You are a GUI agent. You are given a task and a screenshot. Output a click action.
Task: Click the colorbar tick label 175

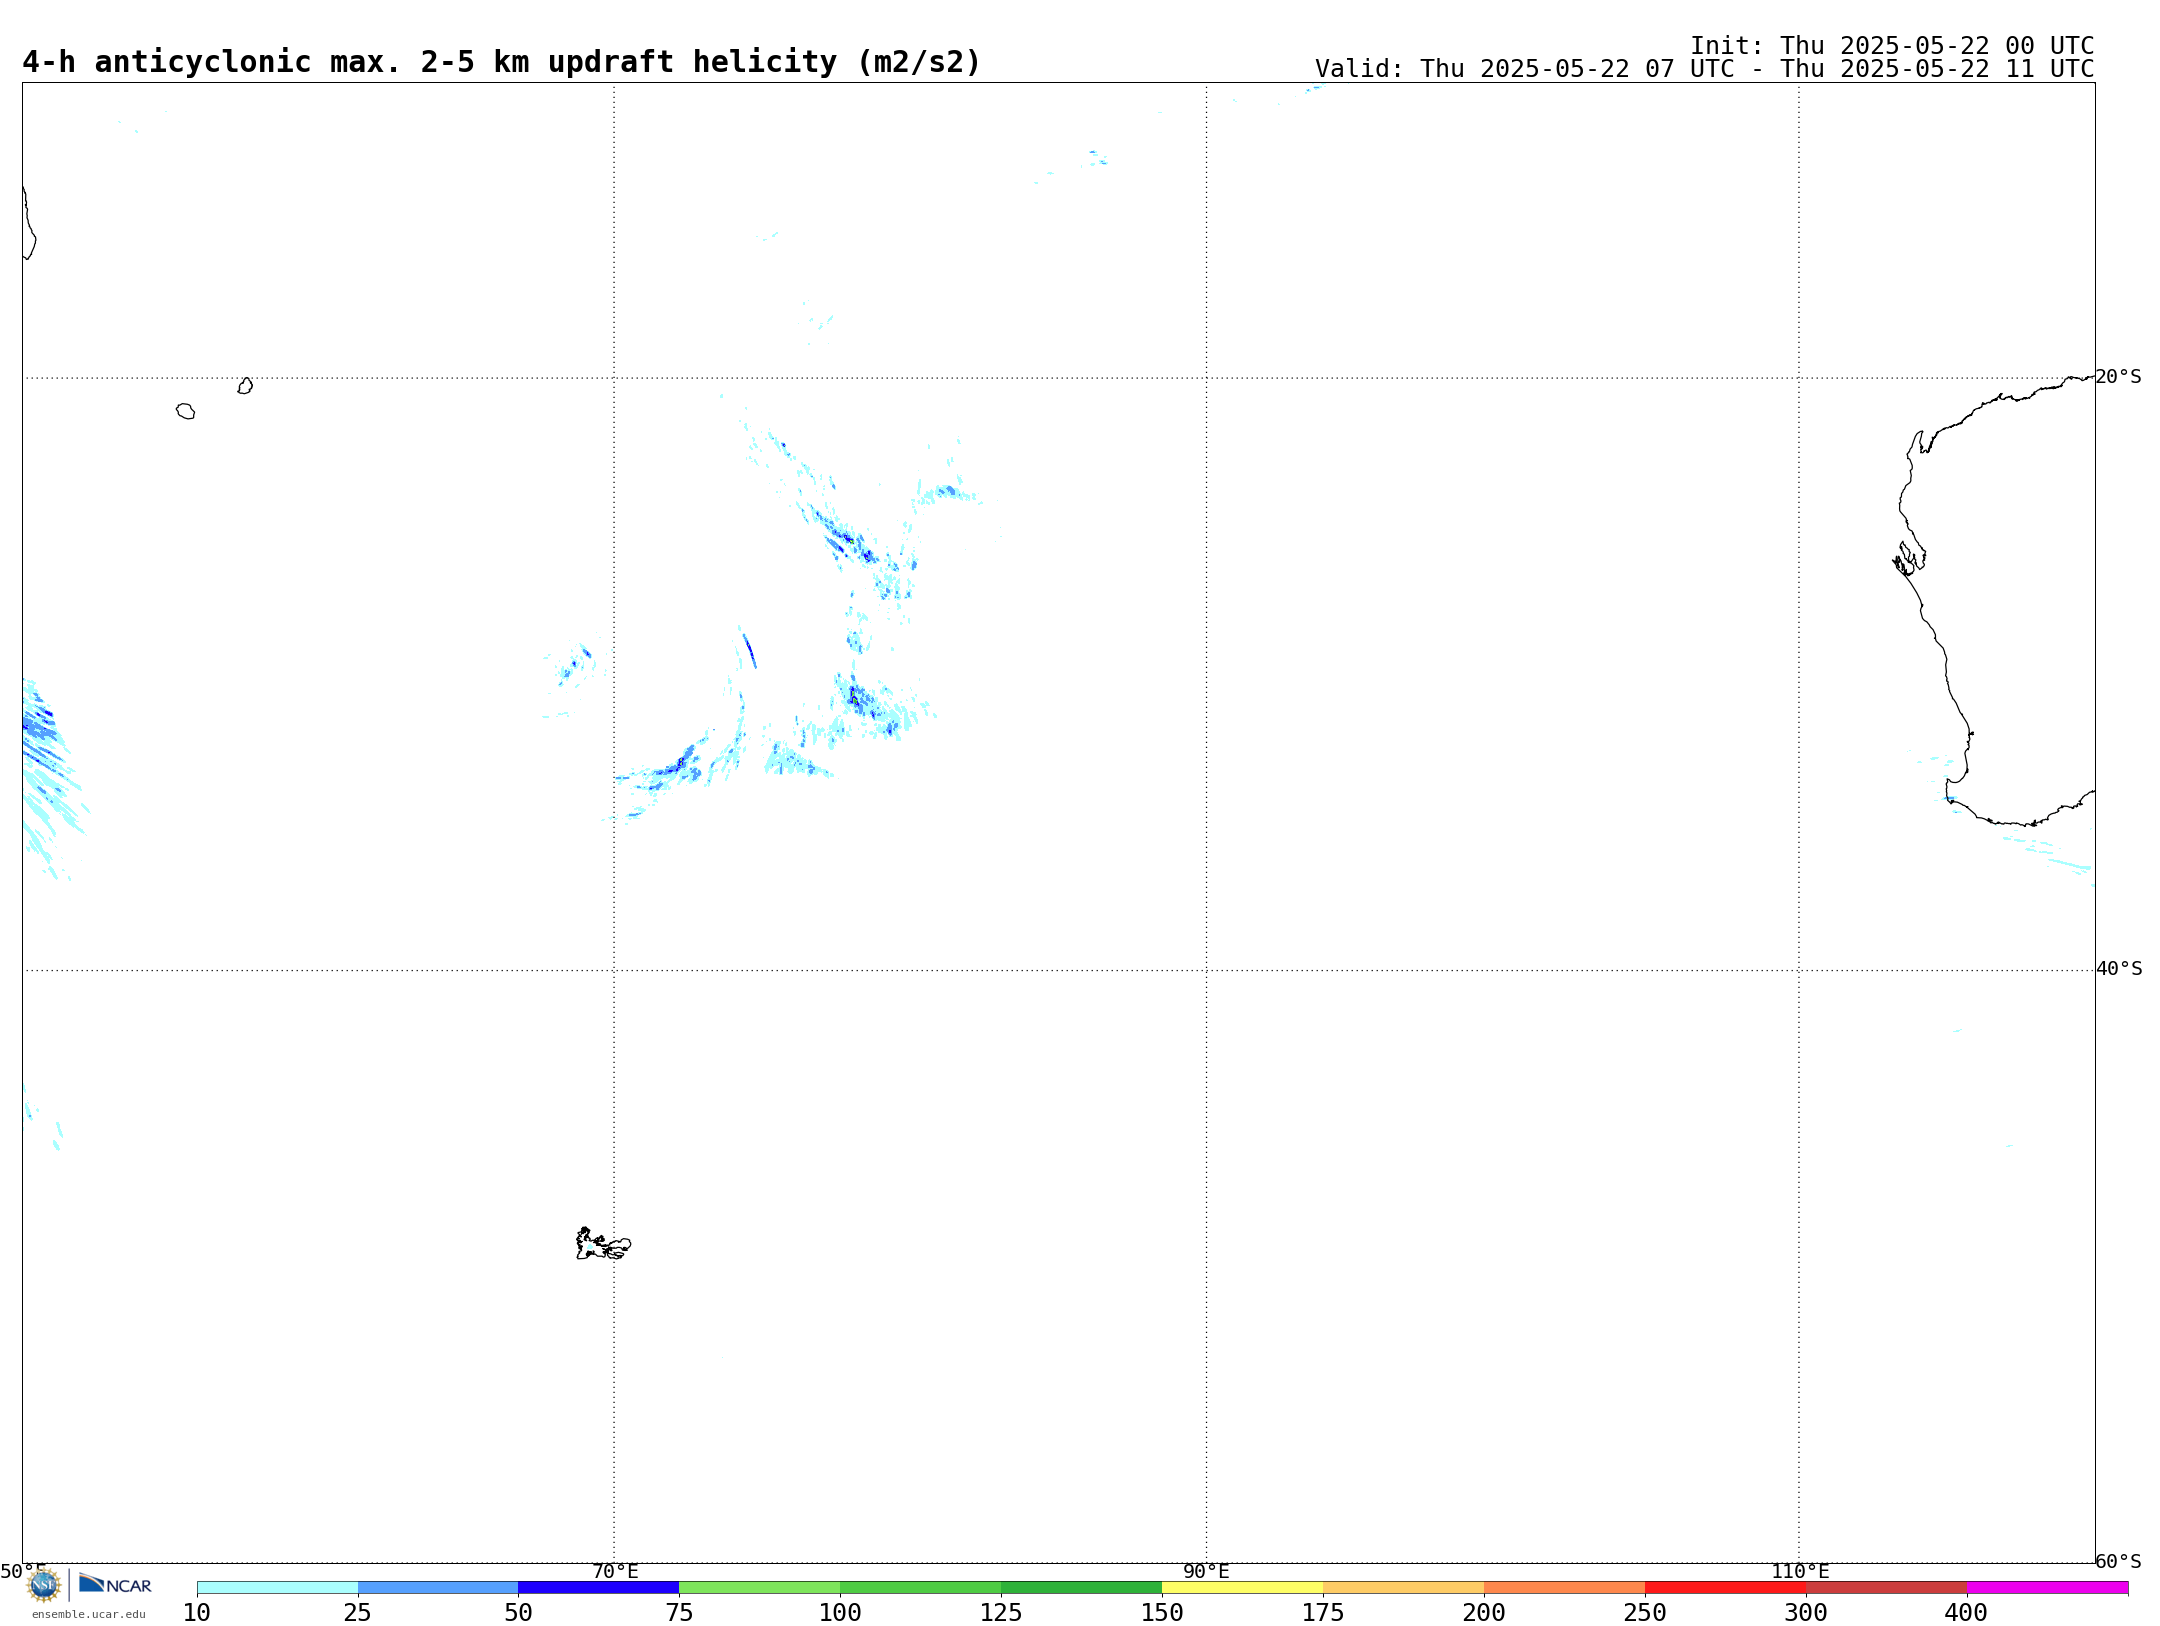[x=1323, y=1612]
